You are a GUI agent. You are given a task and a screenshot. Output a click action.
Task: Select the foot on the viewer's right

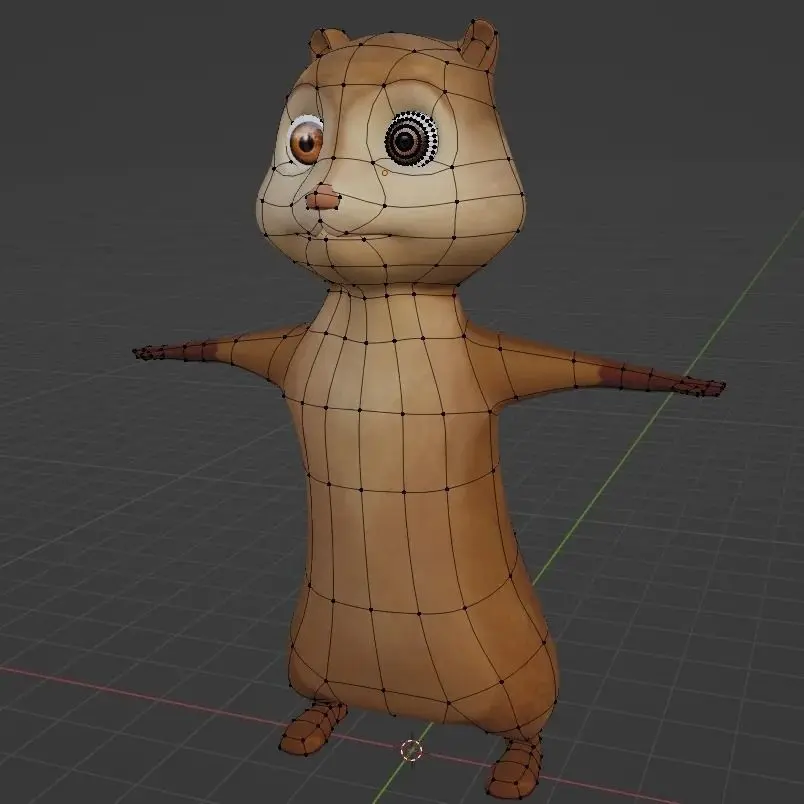click(516, 766)
